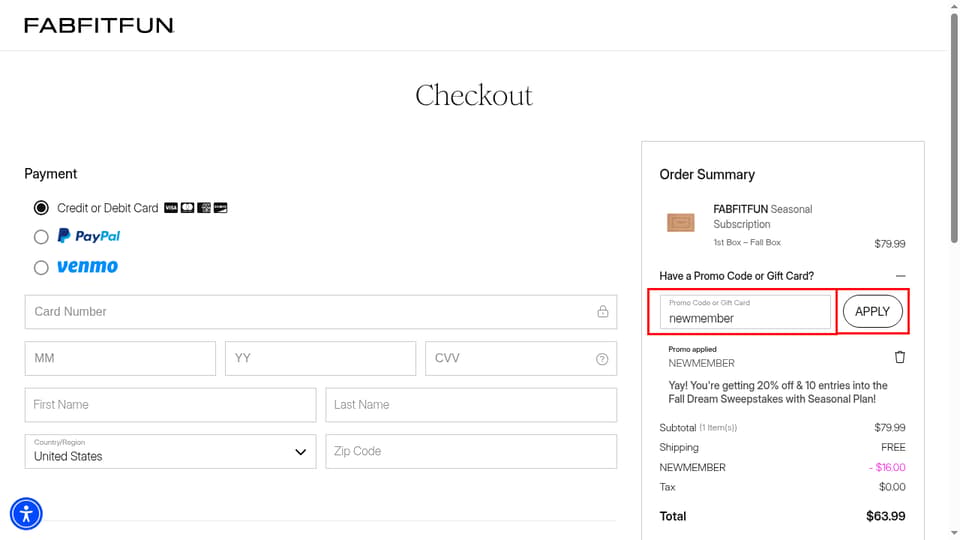960x540 pixels.
Task: Focus the MM expiry month field
Action: (120, 358)
